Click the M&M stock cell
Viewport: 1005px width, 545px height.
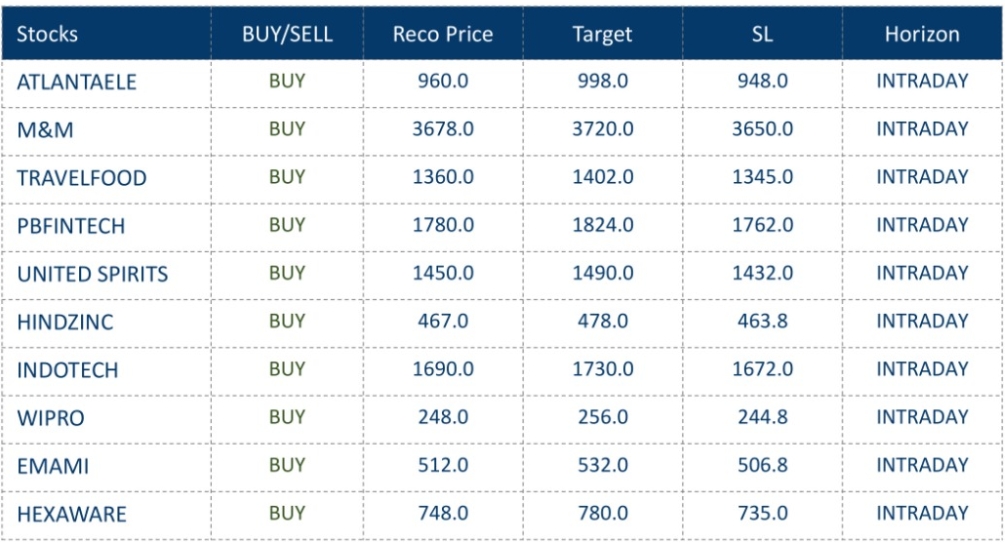point(45,130)
